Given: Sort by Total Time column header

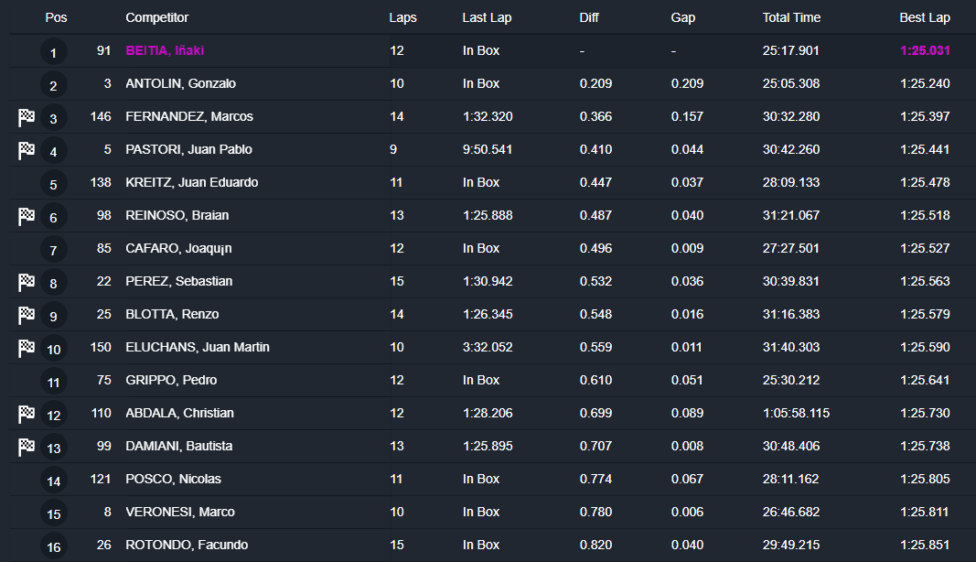Looking at the screenshot, I should (x=791, y=17).
